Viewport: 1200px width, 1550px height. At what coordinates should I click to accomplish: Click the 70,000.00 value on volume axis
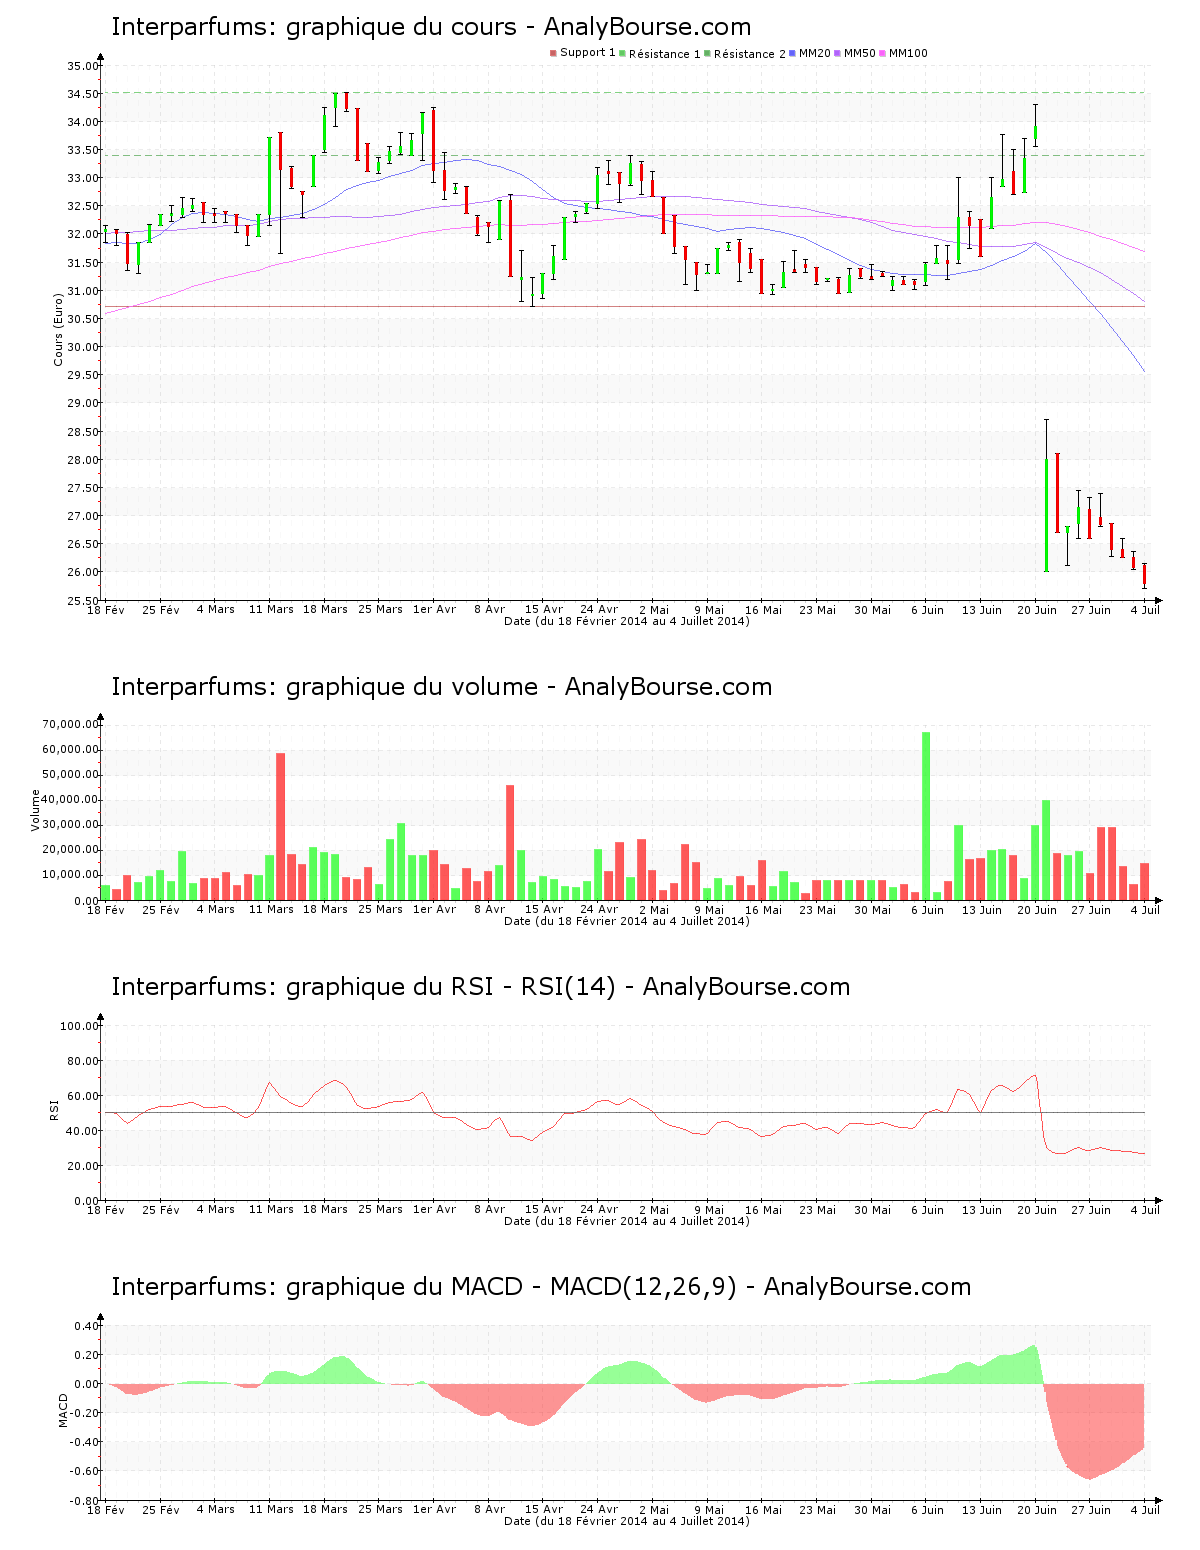70,724
